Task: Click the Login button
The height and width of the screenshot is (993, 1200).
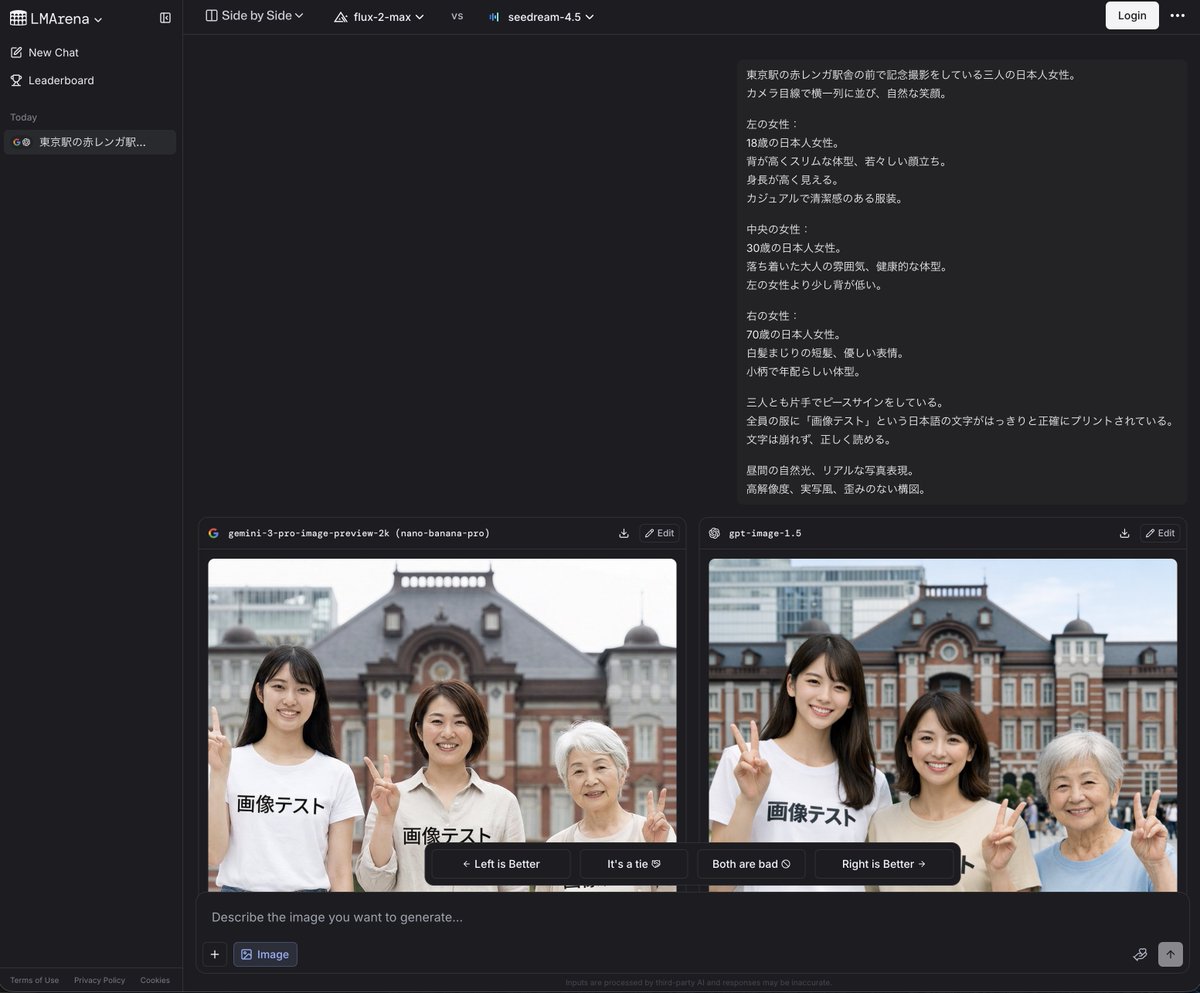Action: point(1132,15)
